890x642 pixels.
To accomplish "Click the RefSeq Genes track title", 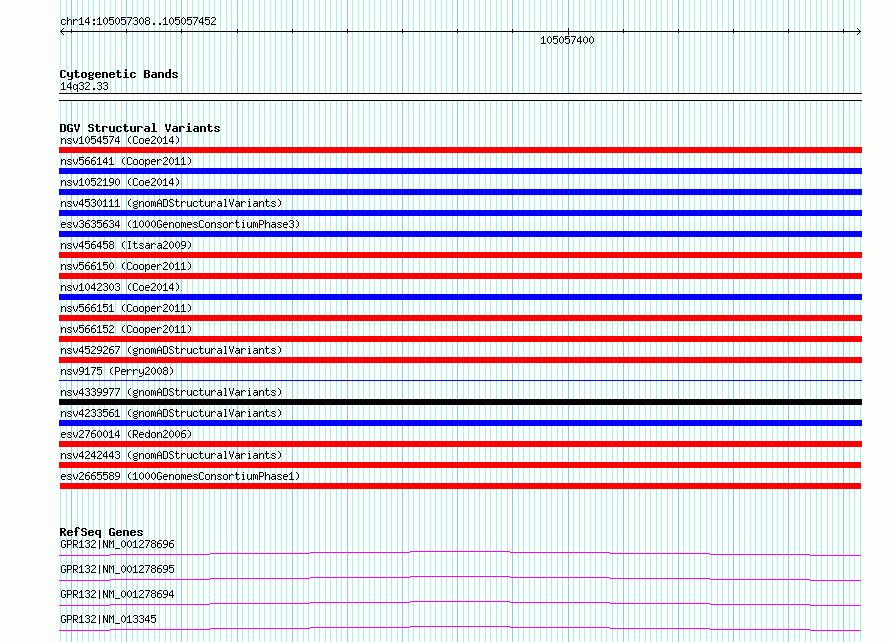I will pyautogui.click(x=101, y=532).
